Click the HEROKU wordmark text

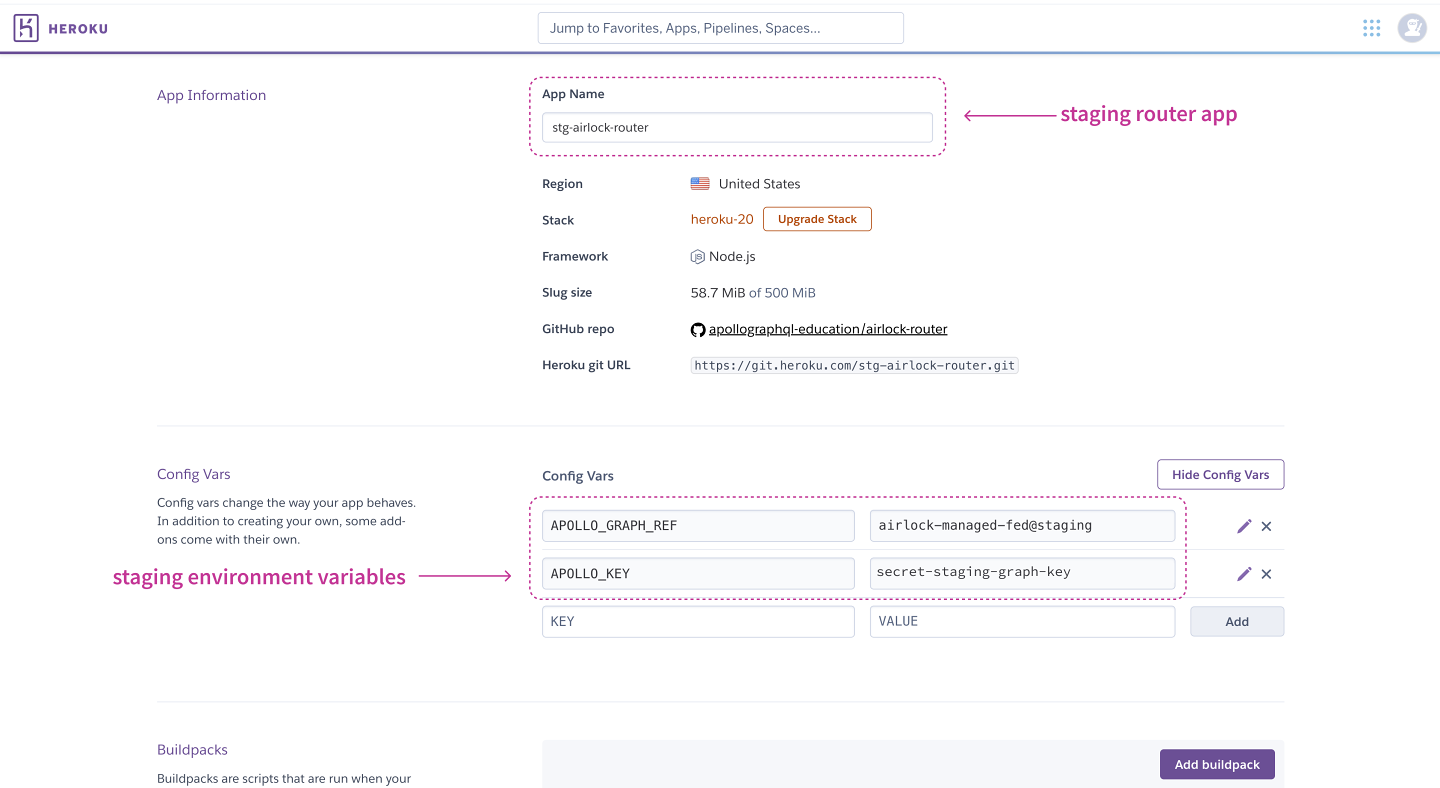(78, 29)
